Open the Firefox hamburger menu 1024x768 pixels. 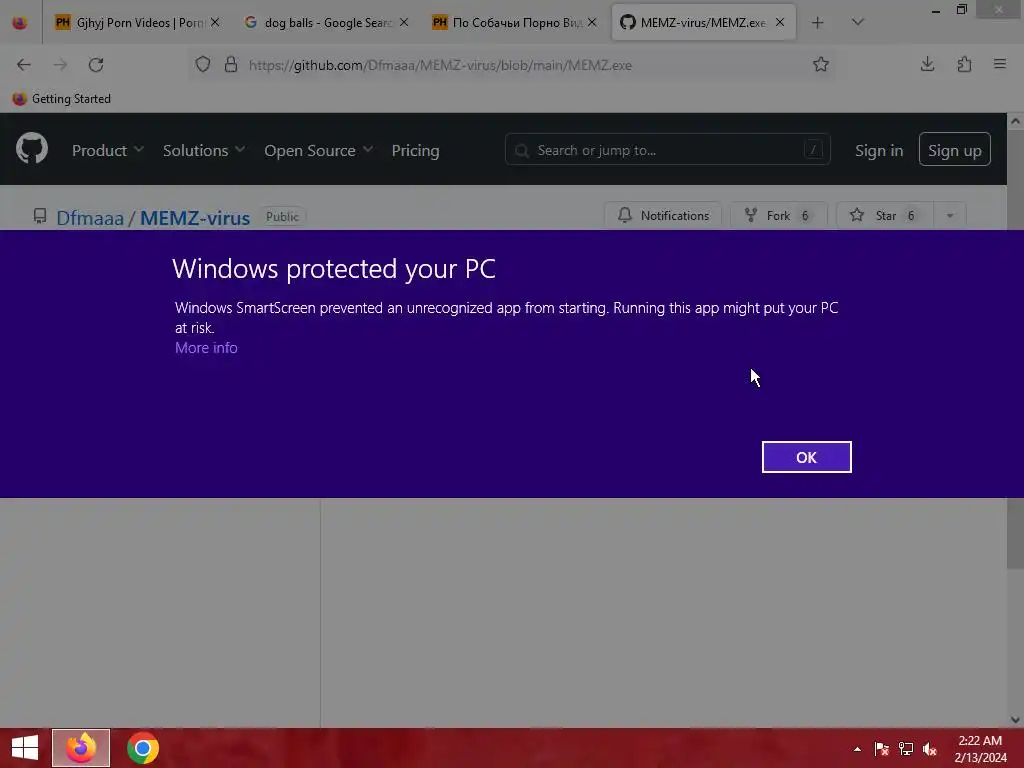pyautogui.click(x=1000, y=64)
